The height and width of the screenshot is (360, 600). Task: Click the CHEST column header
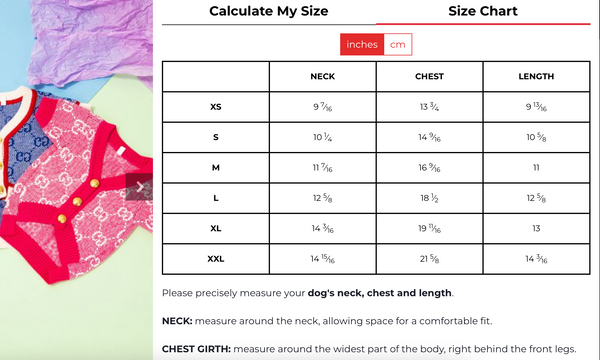tap(429, 76)
